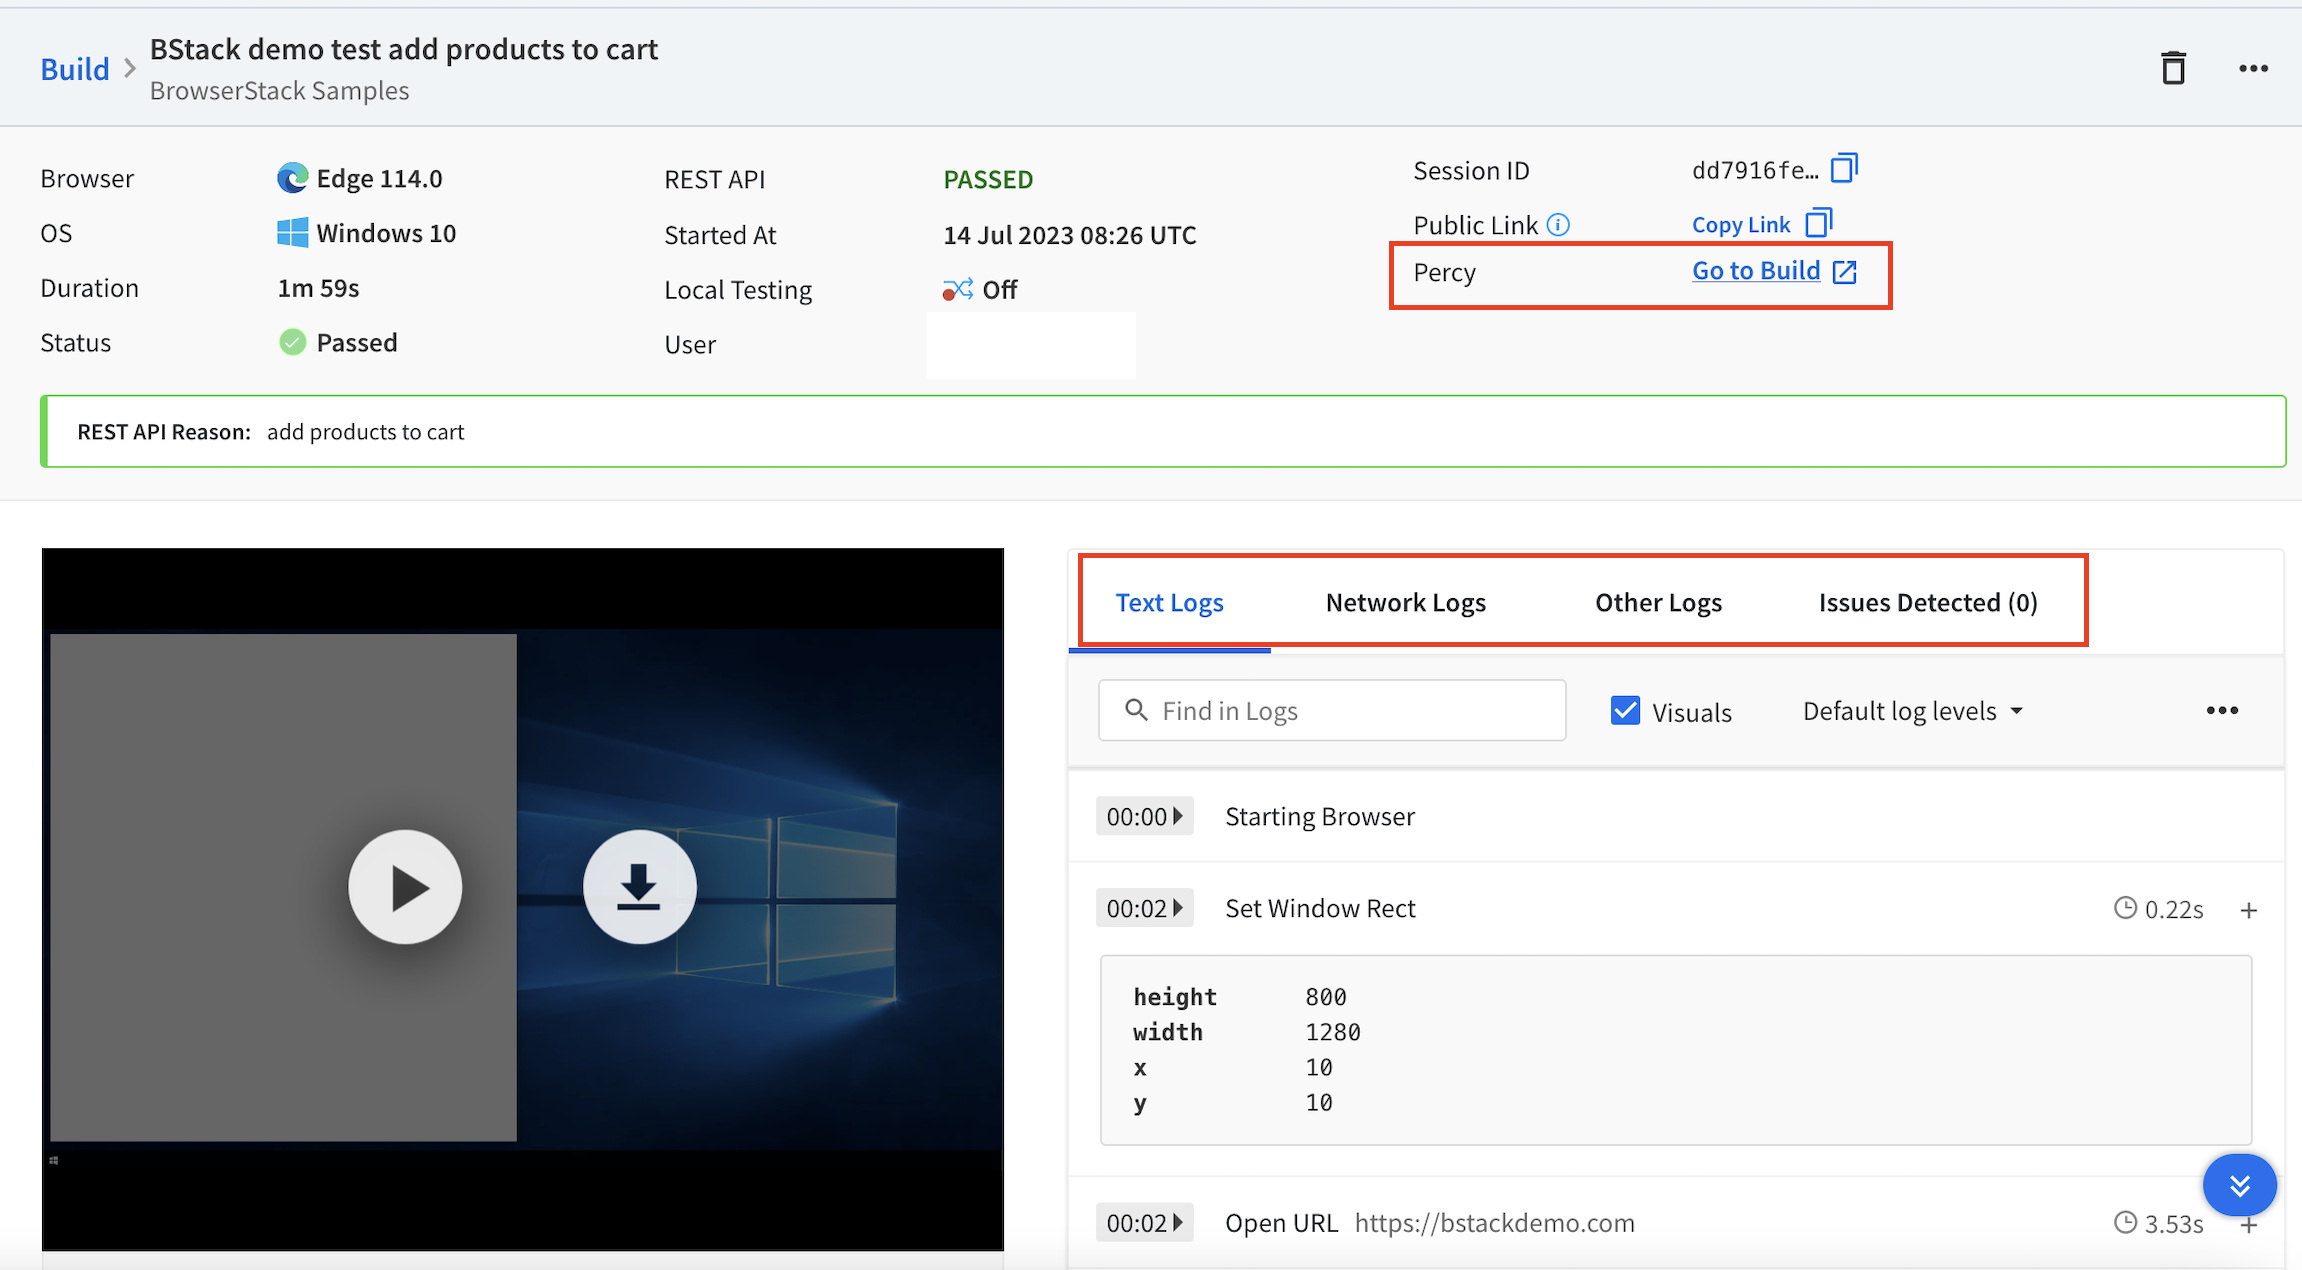This screenshot has width=2302, height=1270.
Task: Jump to 00:00 Starting Browser timestamp
Action: point(1144,817)
